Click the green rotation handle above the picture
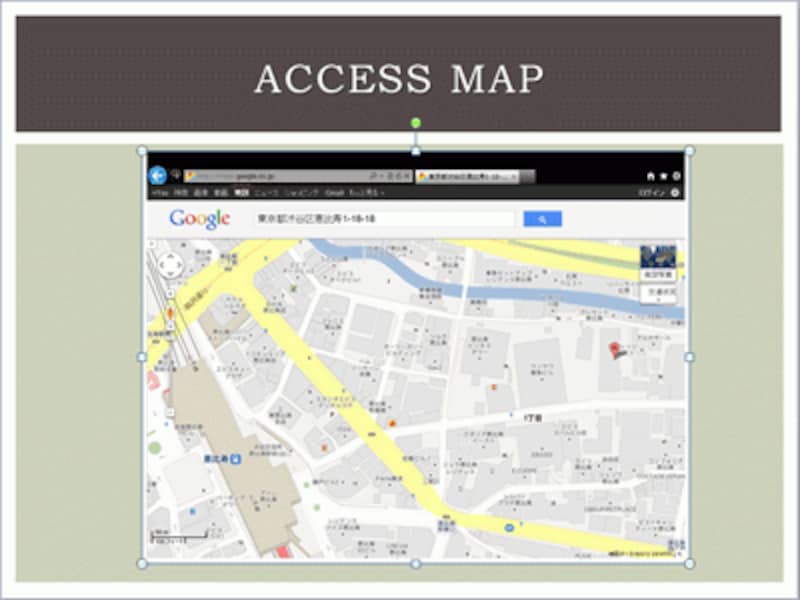The height and width of the screenshot is (600, 800). tap(416, 122)
